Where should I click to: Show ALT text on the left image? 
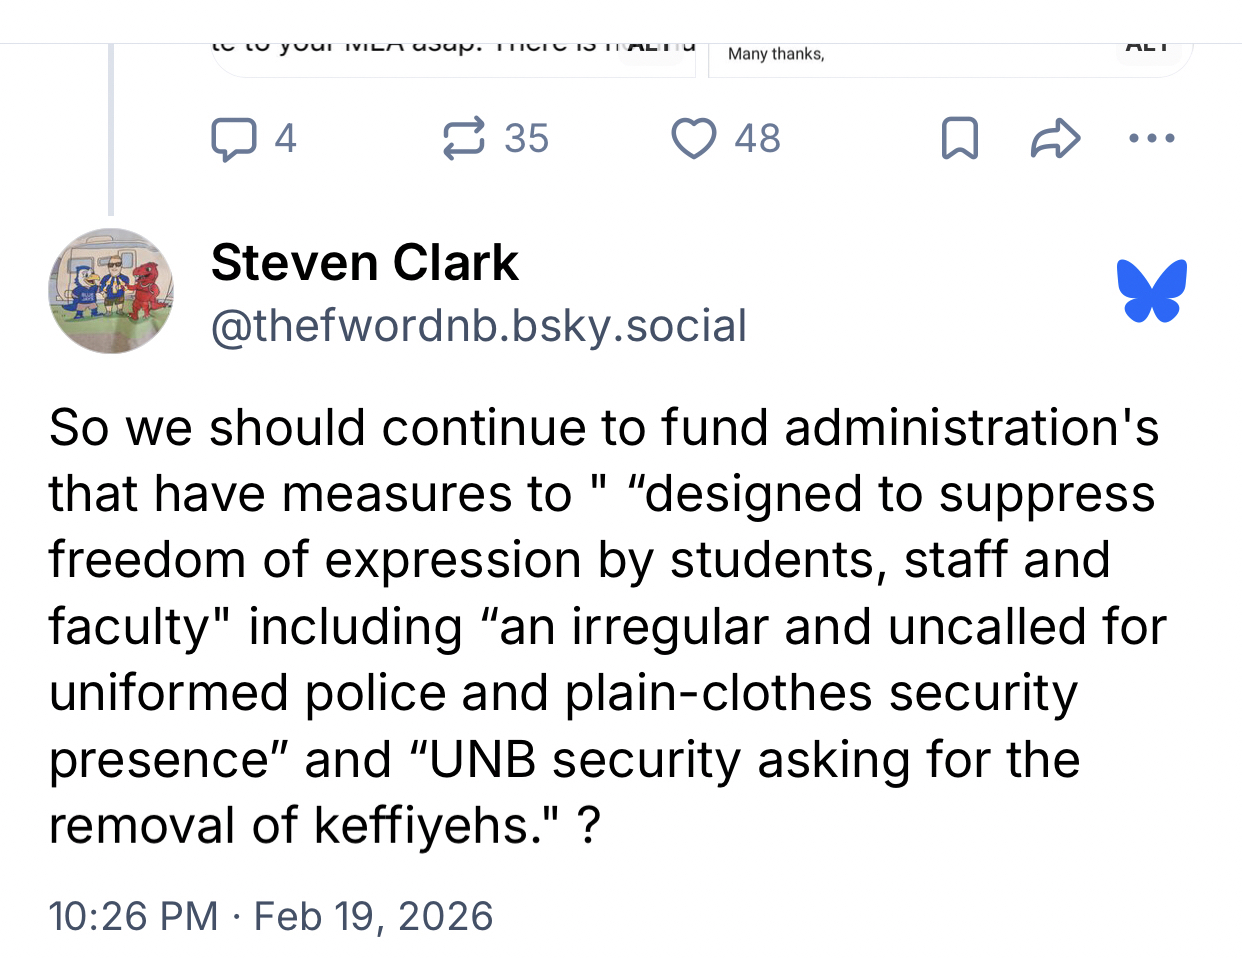click(x=652, y=48)
